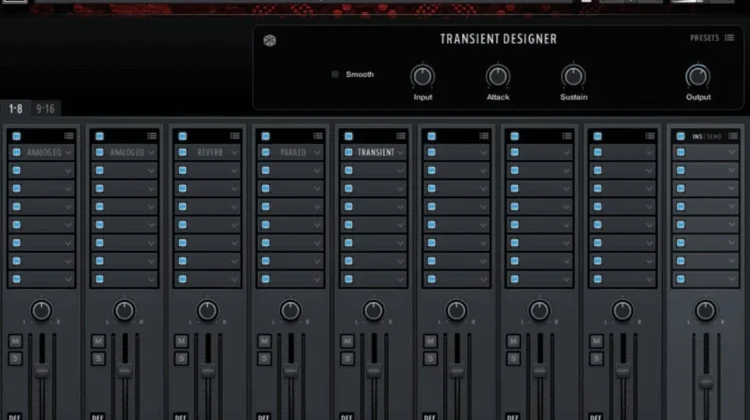Mute channel 1 with M button
Screen dimensions: 750x420
click(x=15, y=341)
